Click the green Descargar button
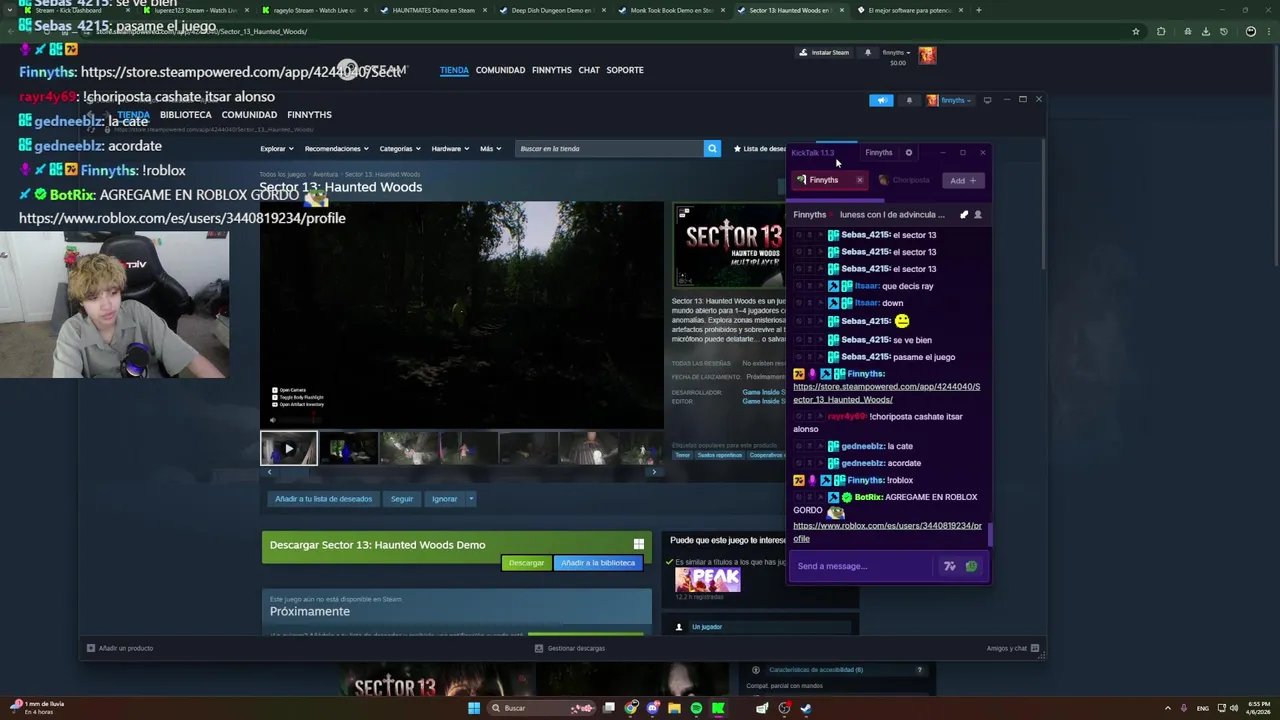The height and width of the screenshot is (720, 1280). (x=526, y=563)
